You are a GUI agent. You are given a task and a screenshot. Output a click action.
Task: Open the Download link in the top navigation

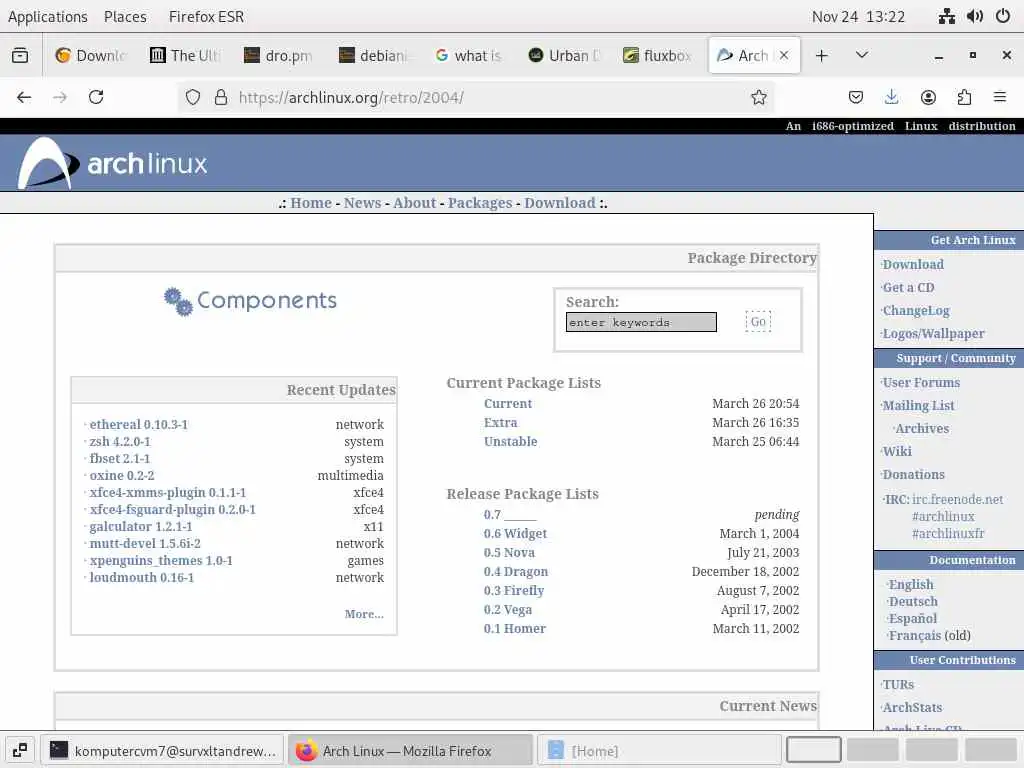560,203
